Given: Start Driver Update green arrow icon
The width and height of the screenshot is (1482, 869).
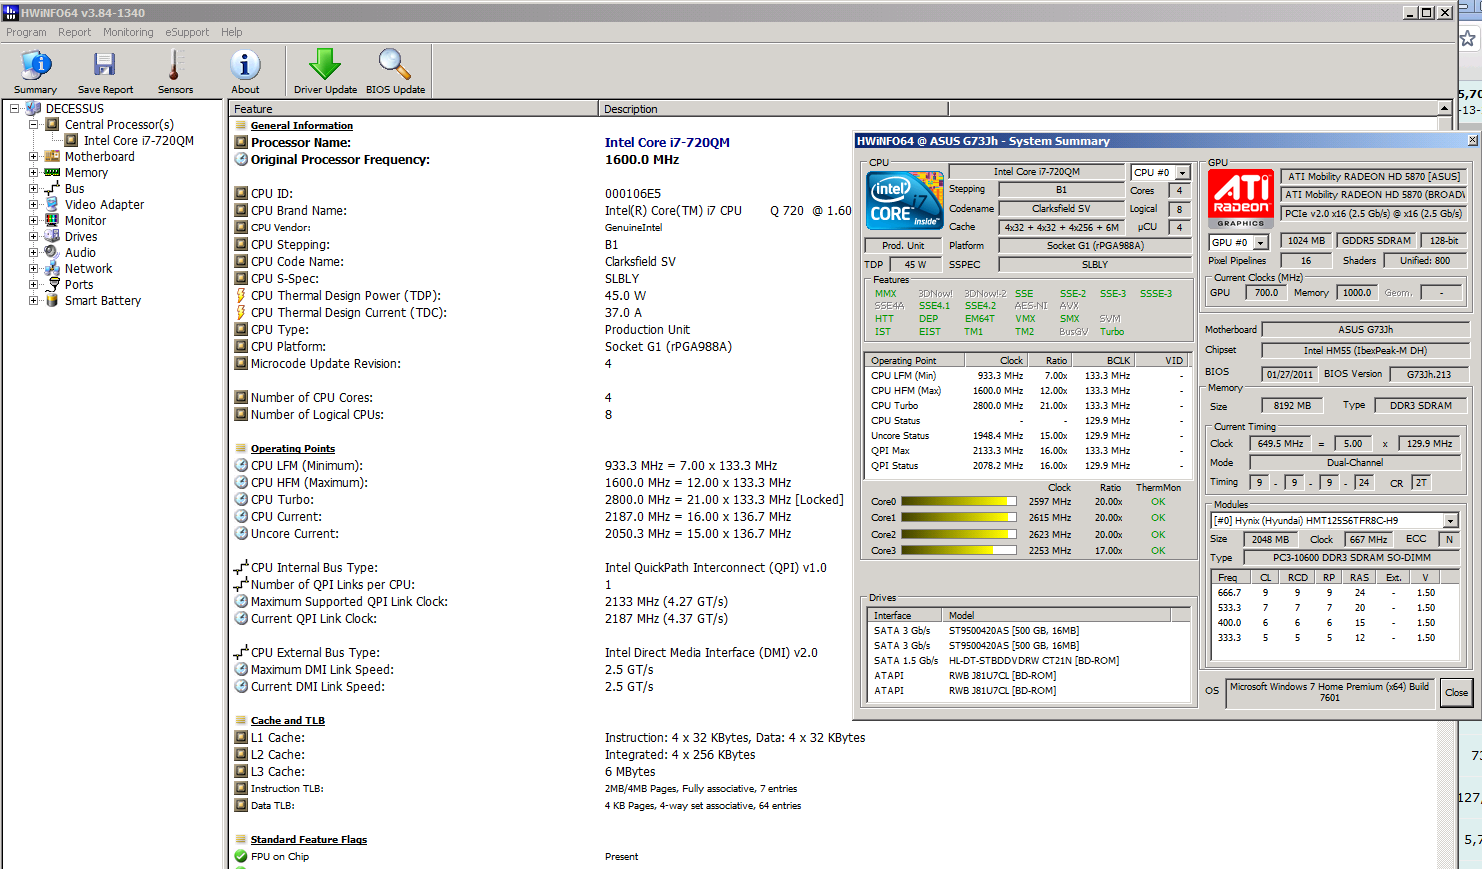Looking at the screenshot, I should coord(325,64).
